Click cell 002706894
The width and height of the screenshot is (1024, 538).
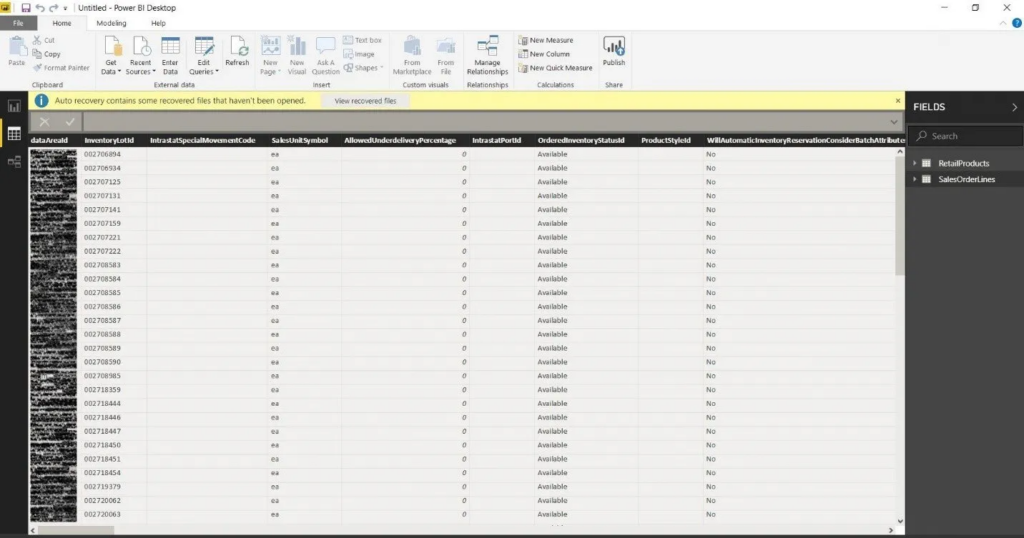point(103,154)
